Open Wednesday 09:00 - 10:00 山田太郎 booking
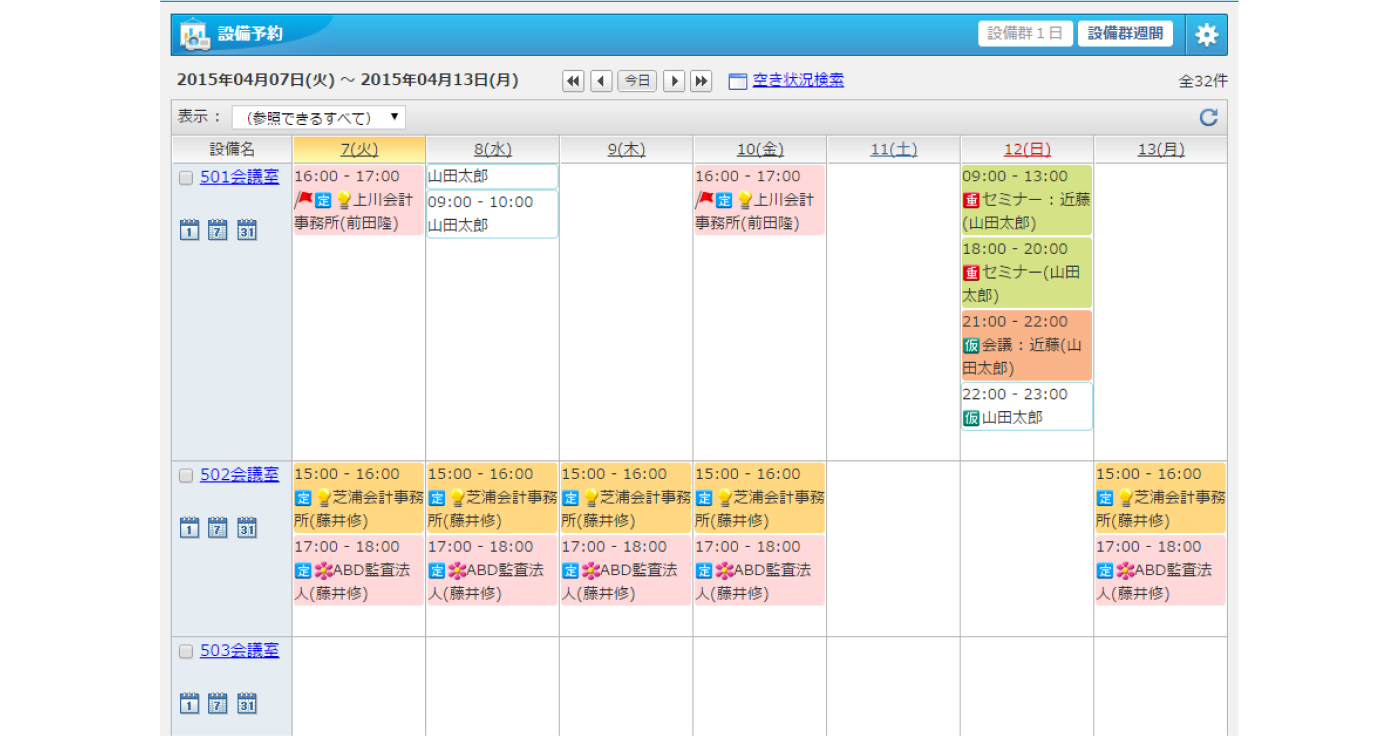This screenshot has height=736, width=1400. pos(492,214)
